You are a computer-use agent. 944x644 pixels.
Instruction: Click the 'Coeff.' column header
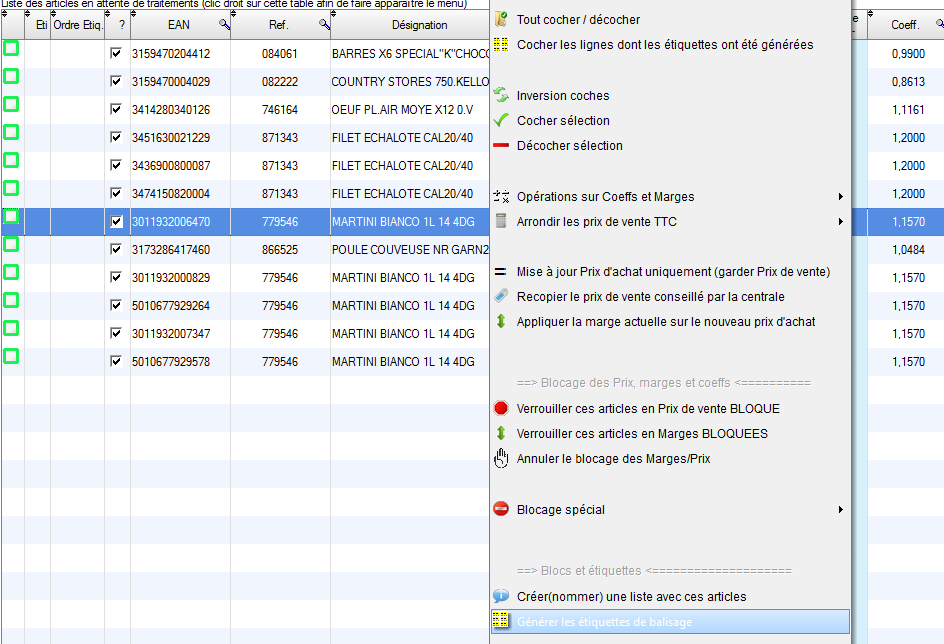pyautogui.click(x=905, y=25)
